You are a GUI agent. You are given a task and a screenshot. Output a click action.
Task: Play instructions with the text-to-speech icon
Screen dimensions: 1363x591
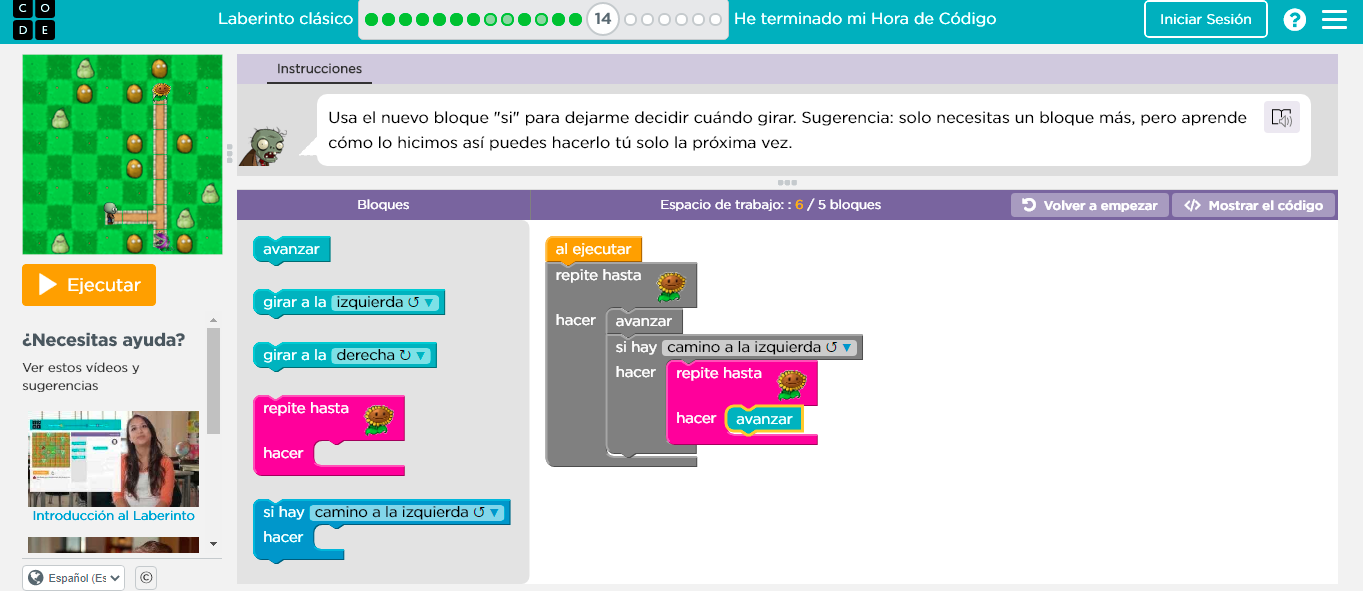[1281, 117]
